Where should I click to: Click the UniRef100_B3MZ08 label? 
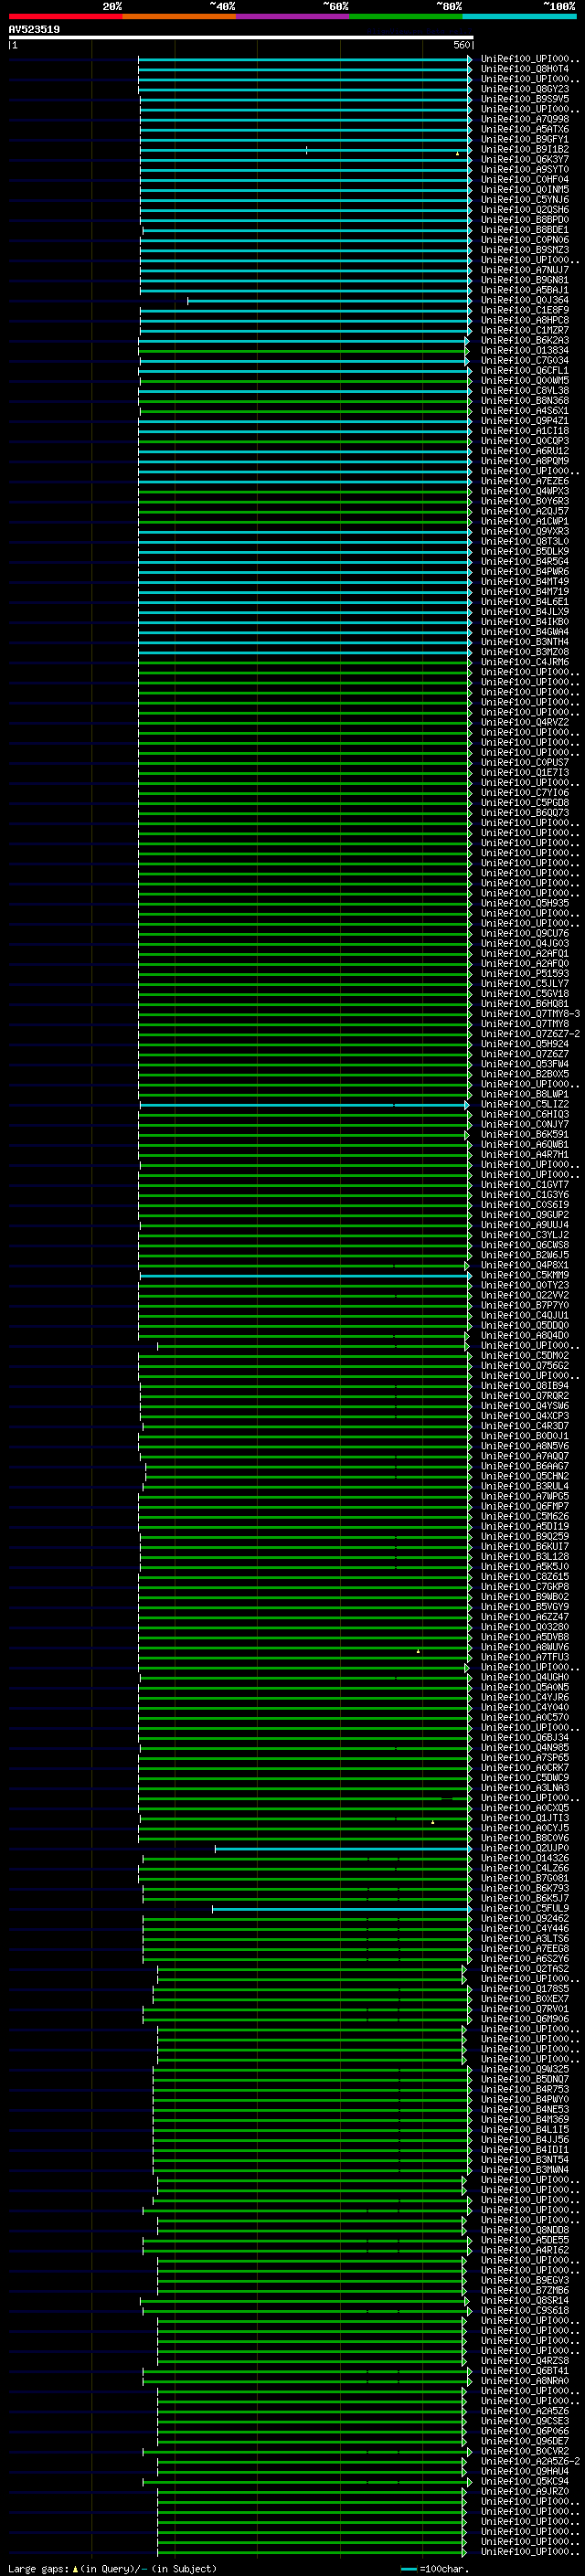pos(525,652)
